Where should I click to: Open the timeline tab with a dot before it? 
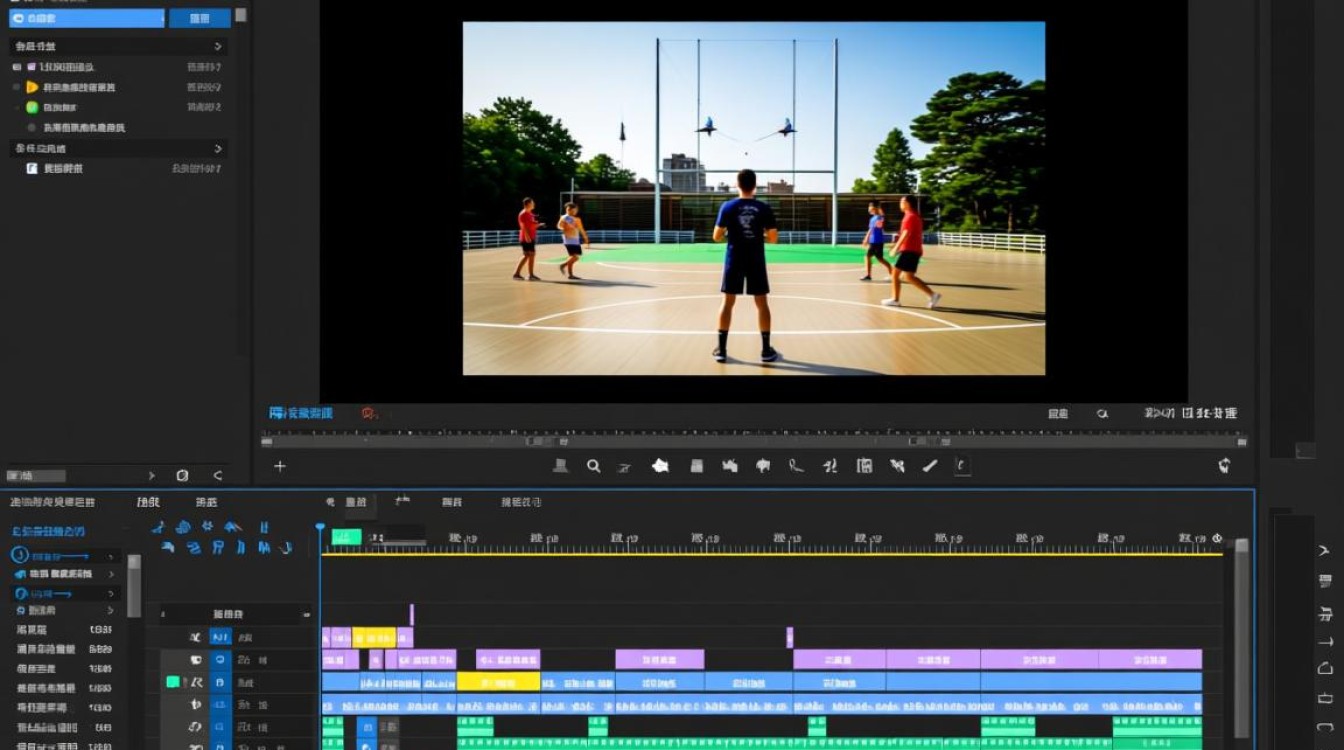[356, 502]
